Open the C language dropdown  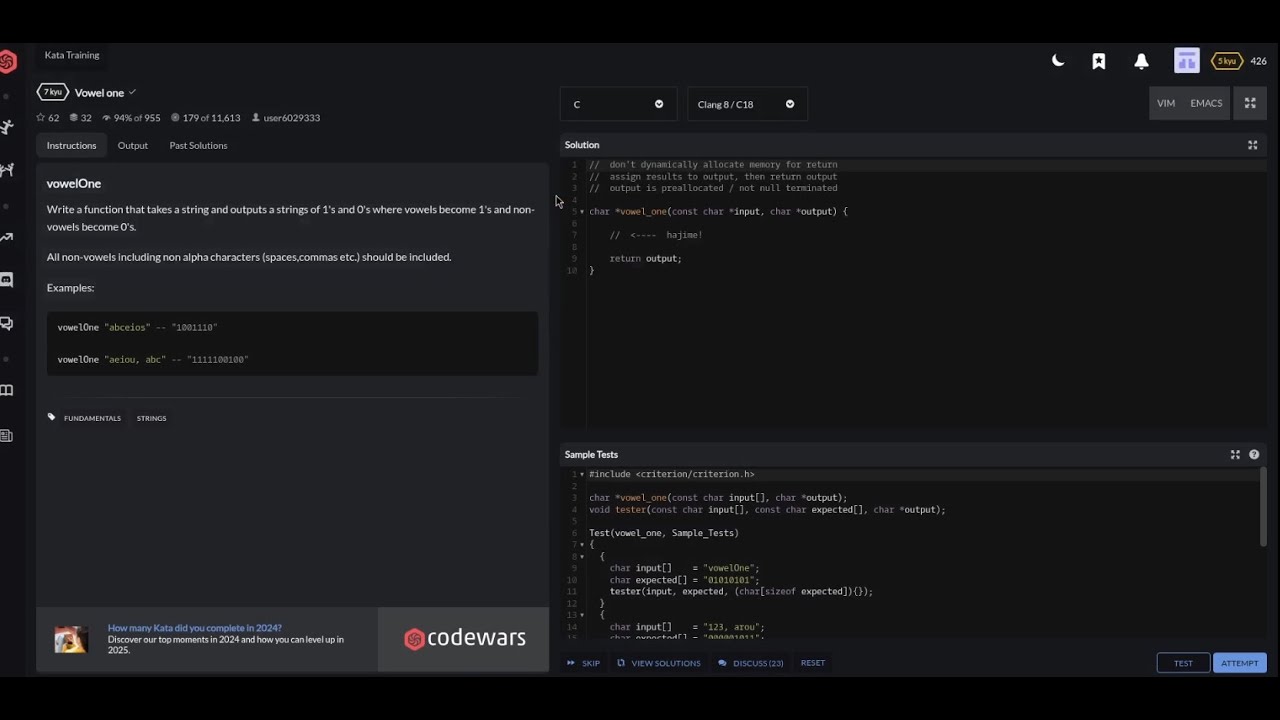click(x=618, y=104)
